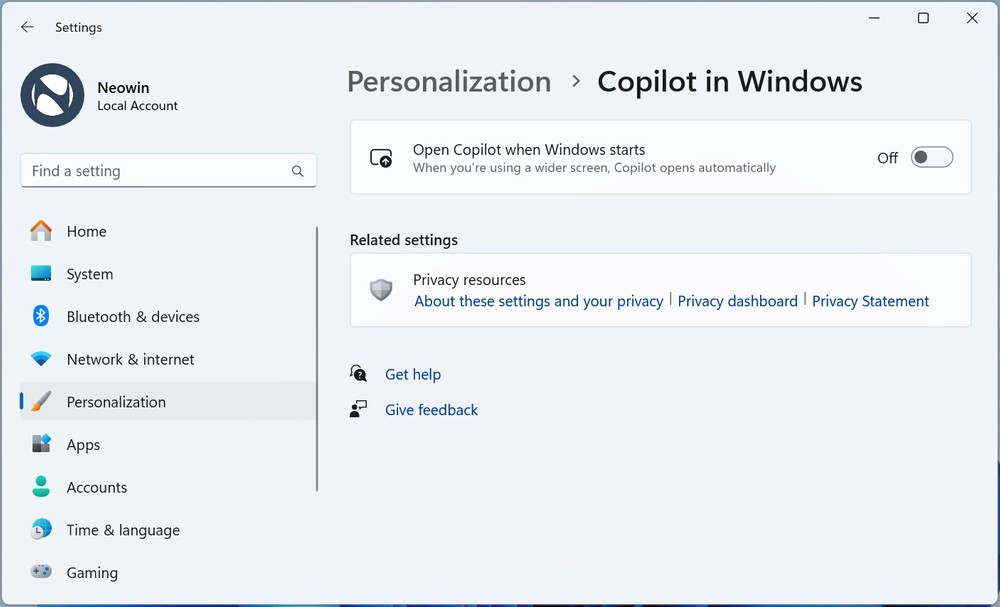The height and width of the screenshot is (607, 1000).
Task: Open About these settings and your privacy
Action: (x=539, y=301)
